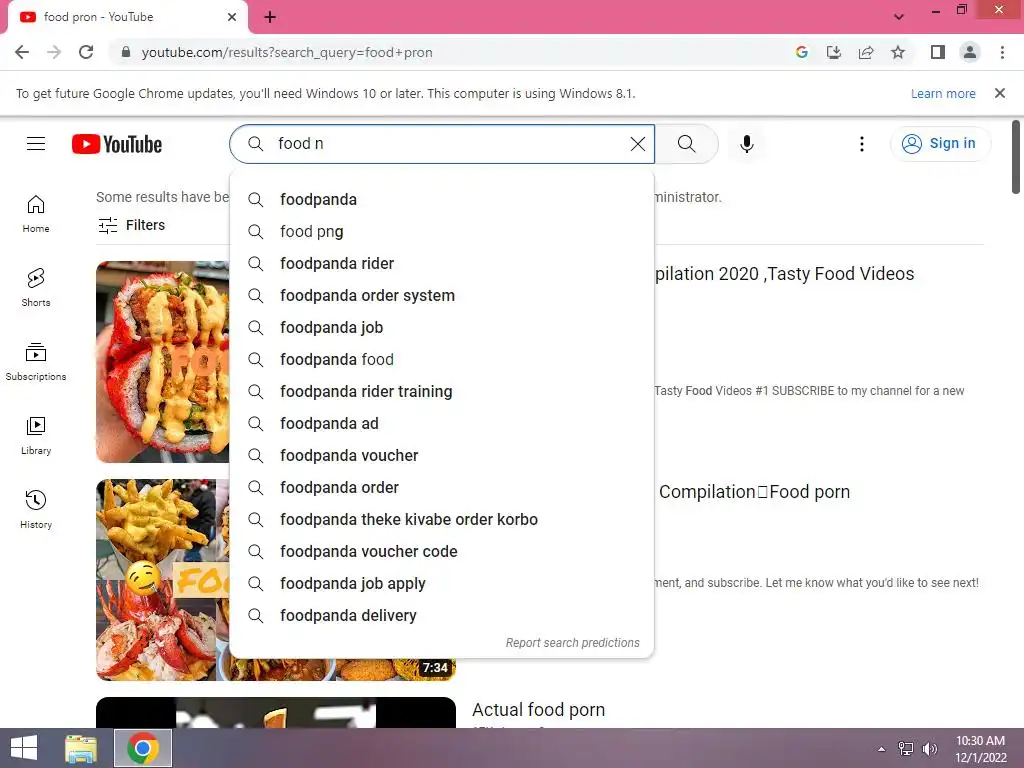This screenshot has width=1024, height=768.
Task: Open the 'Actual food porn' video title
Action: (x=539, y=709)
